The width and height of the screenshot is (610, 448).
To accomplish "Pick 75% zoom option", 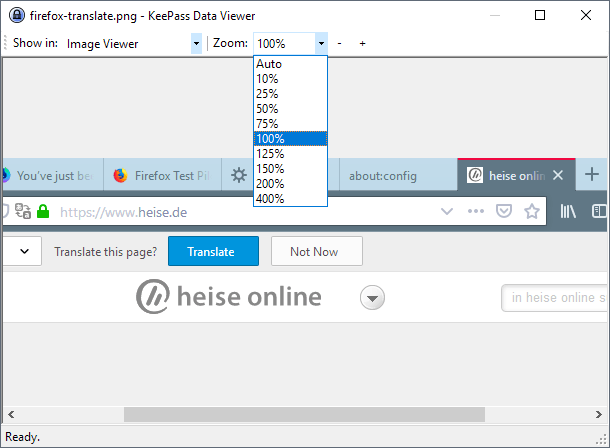I will (x=290, y=124).
